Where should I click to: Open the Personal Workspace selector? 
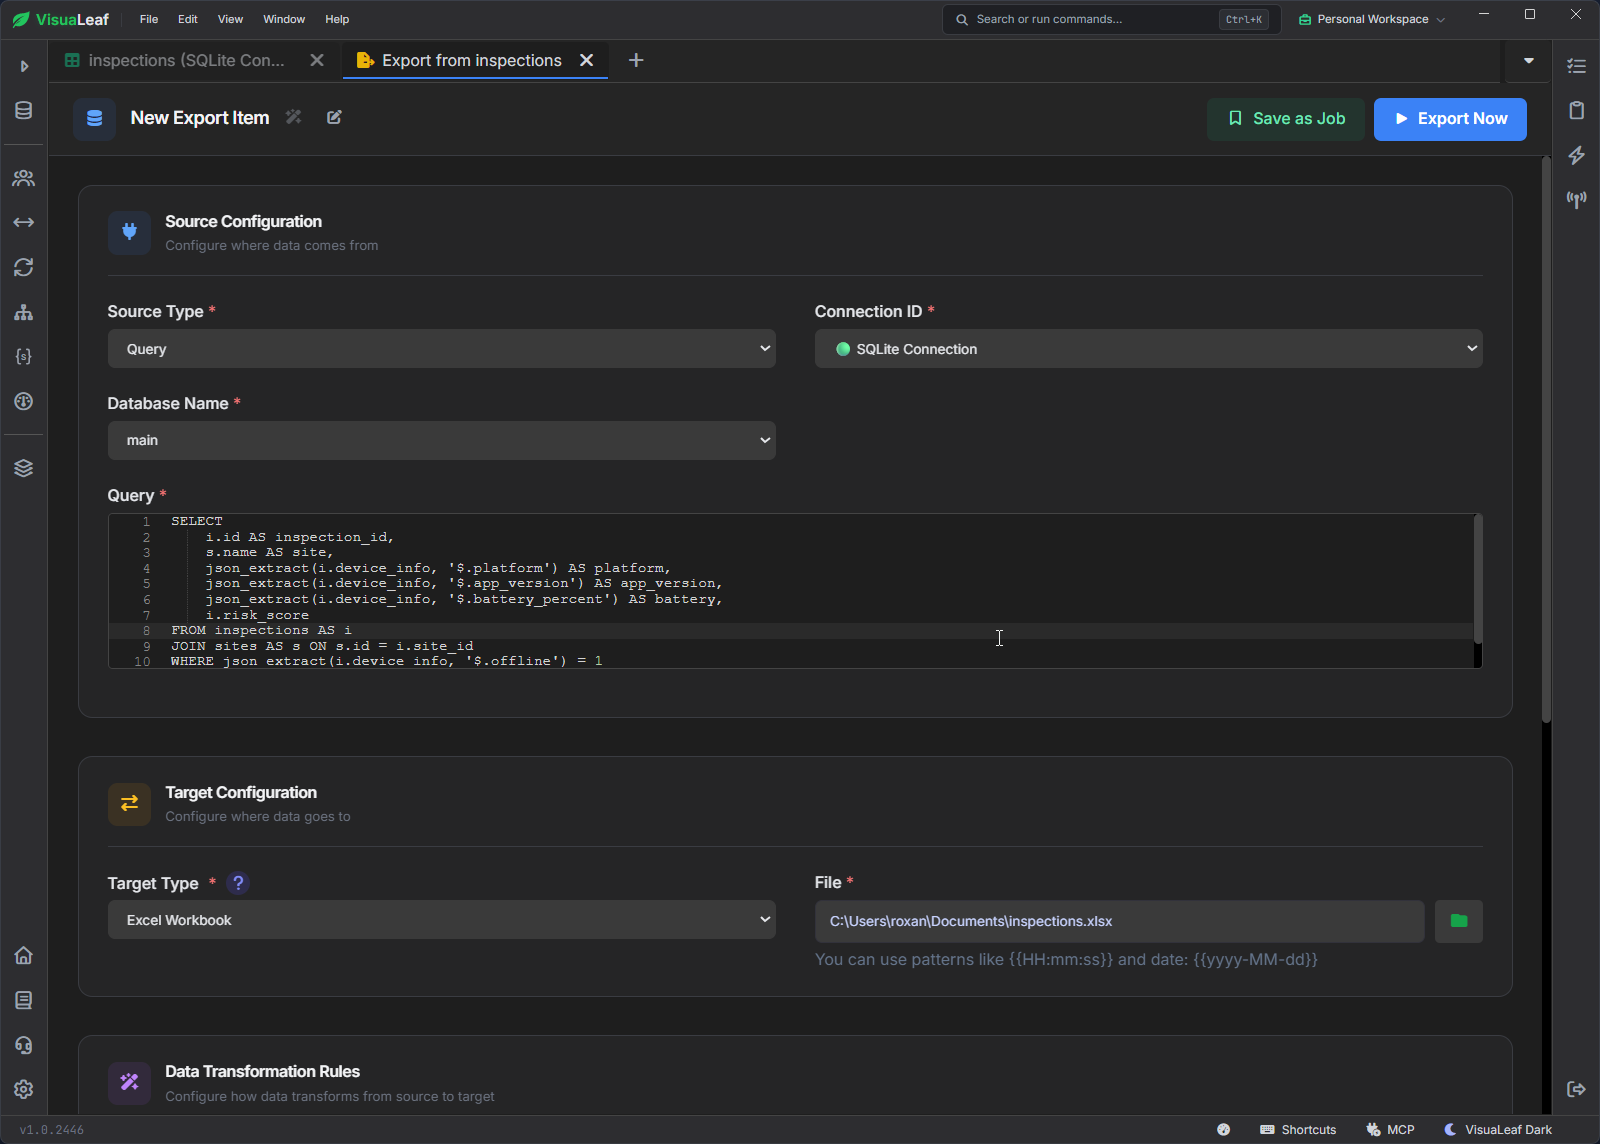pos(1372,19)
